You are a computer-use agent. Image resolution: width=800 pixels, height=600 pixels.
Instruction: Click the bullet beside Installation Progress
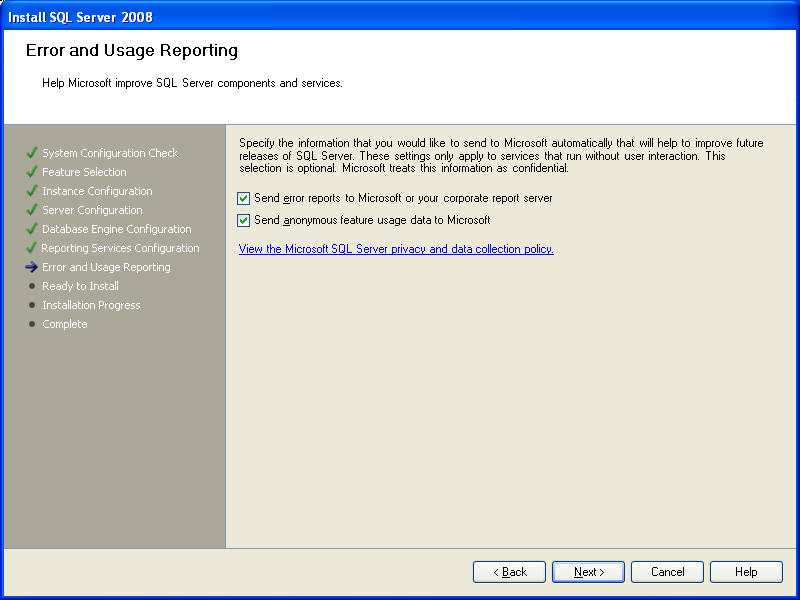[32, 305]
